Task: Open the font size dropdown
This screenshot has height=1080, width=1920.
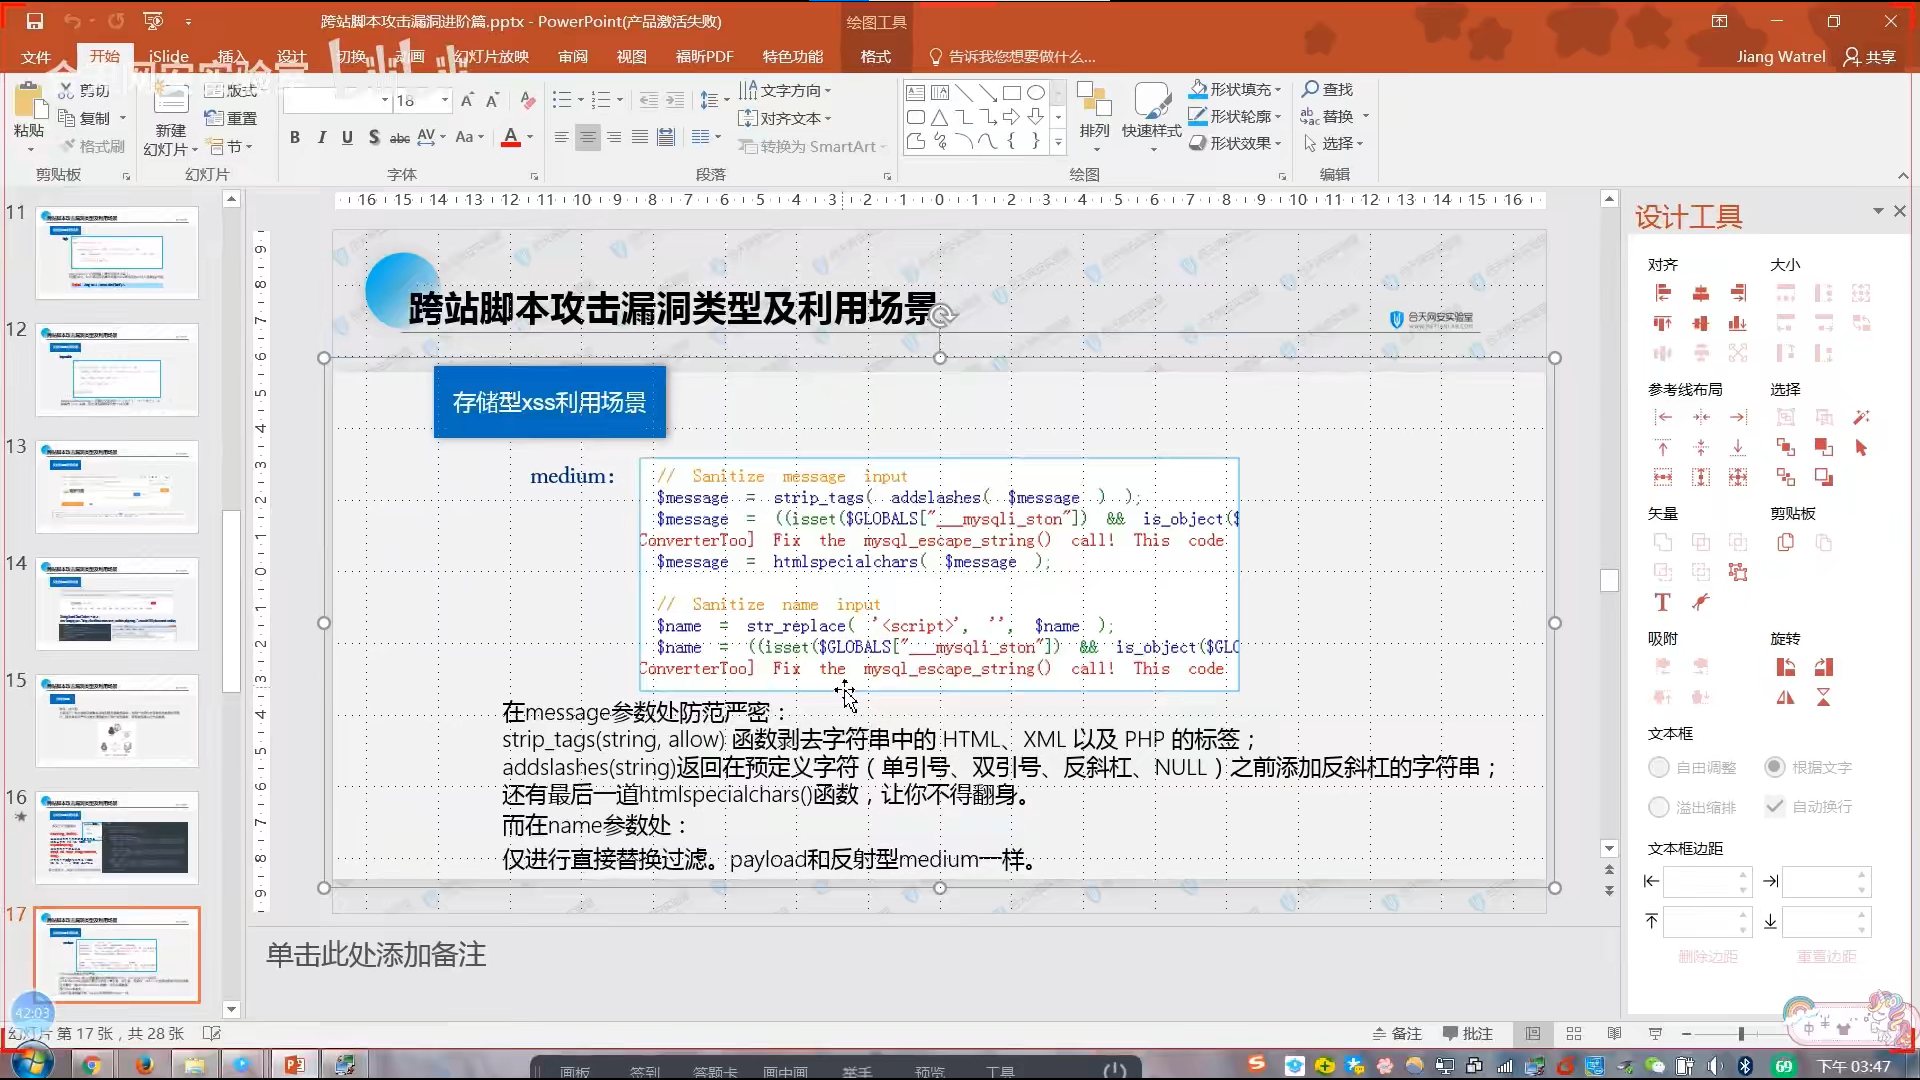Action: (x=445, y=100)
